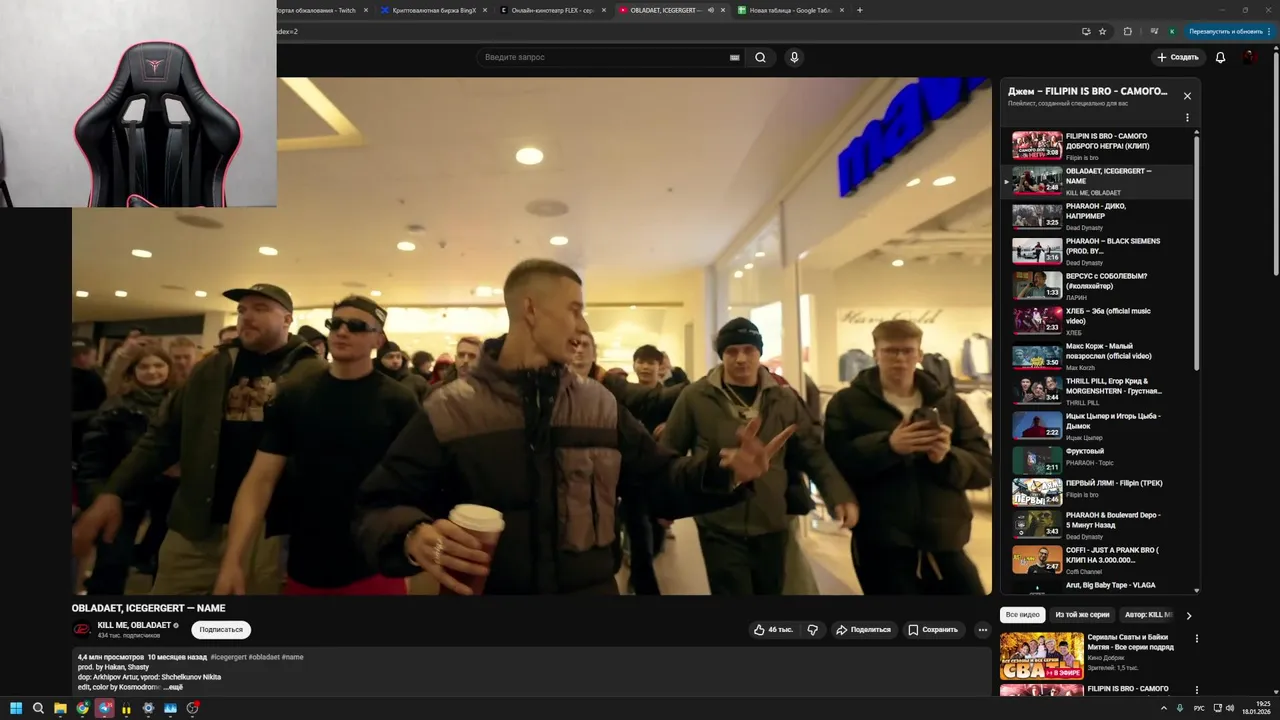1280x720 pixels.
Task: Show hidden tray icons with the chevron
Action: (x=1164, y=708)
